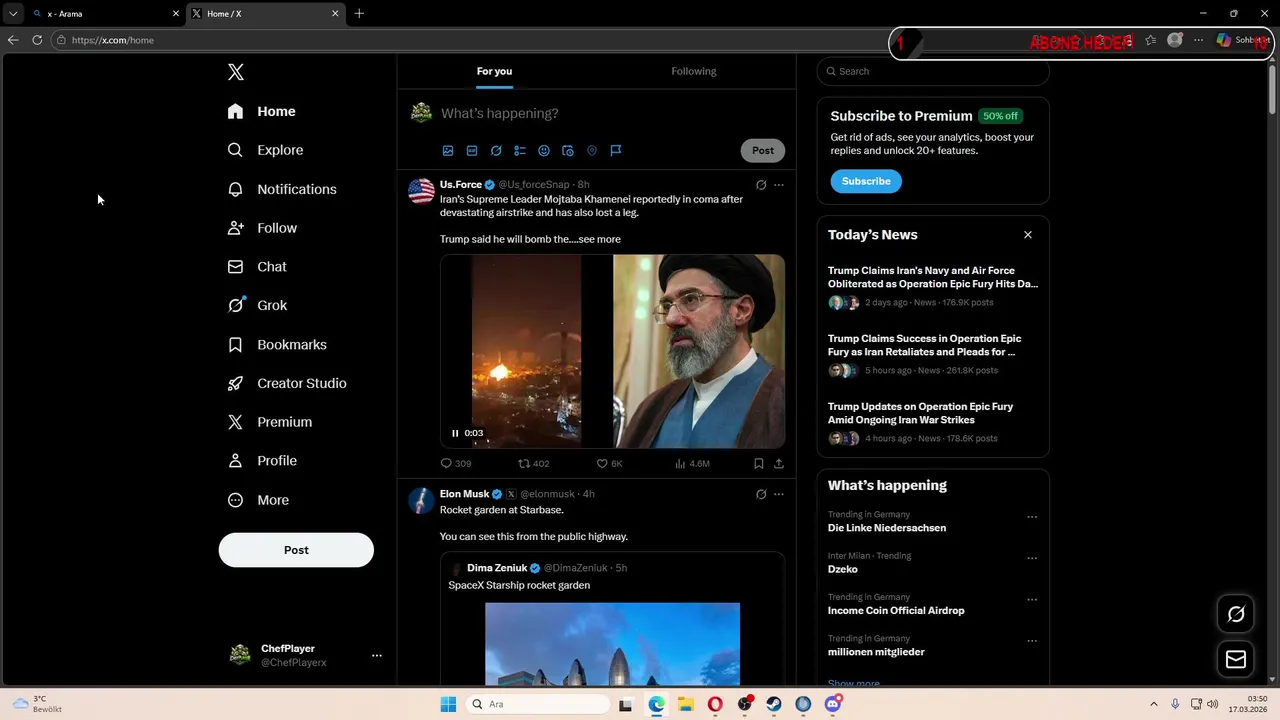Schedule the post with the calendar icon
Screen dimensions: 1280x720
point(568,151)
